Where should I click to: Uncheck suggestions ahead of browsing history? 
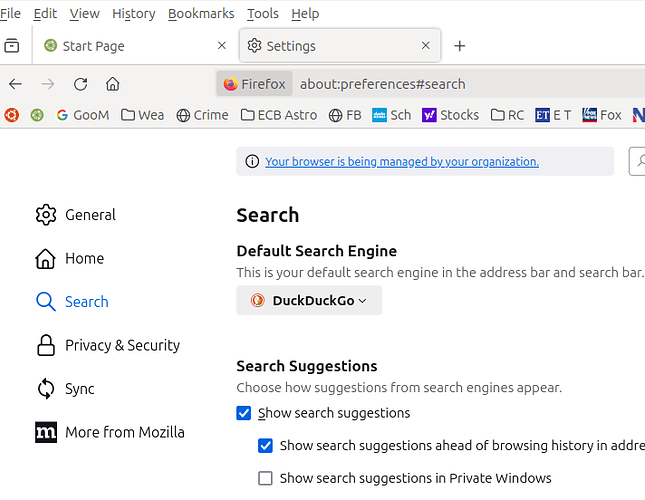[265, 446]
